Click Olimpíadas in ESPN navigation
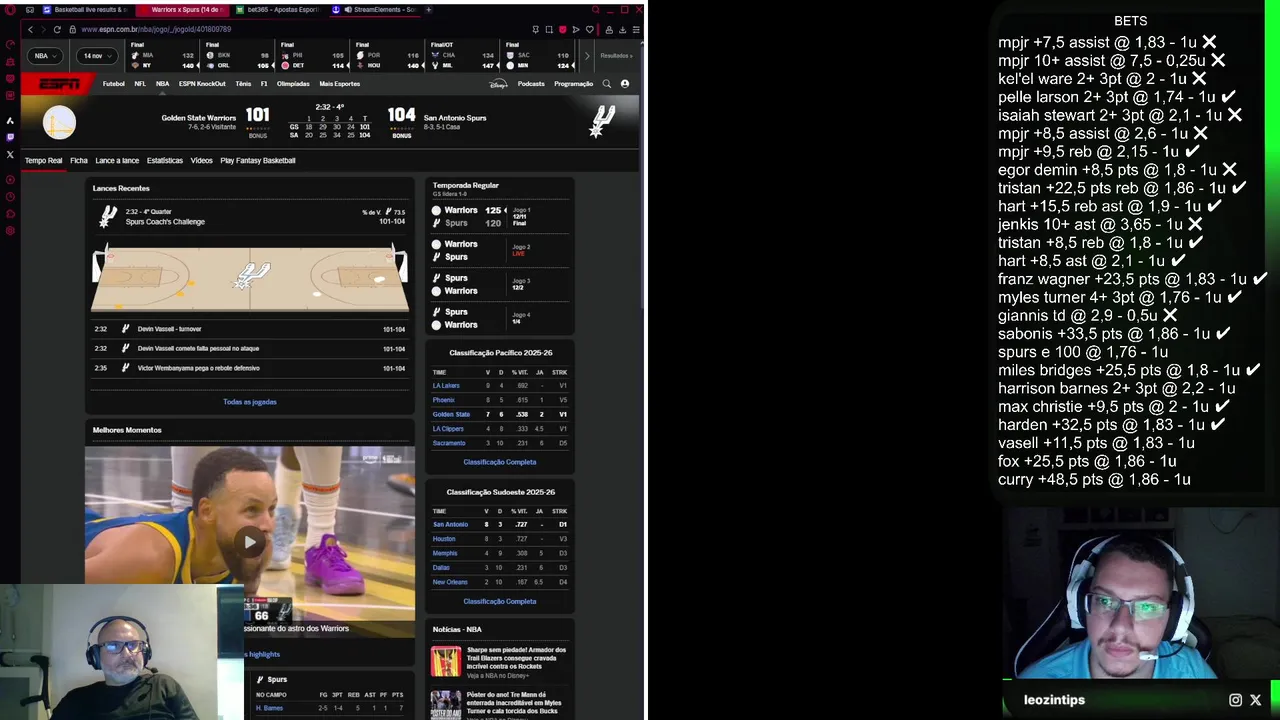Screen dimensions: 1280x720 (x=293, y=84)
